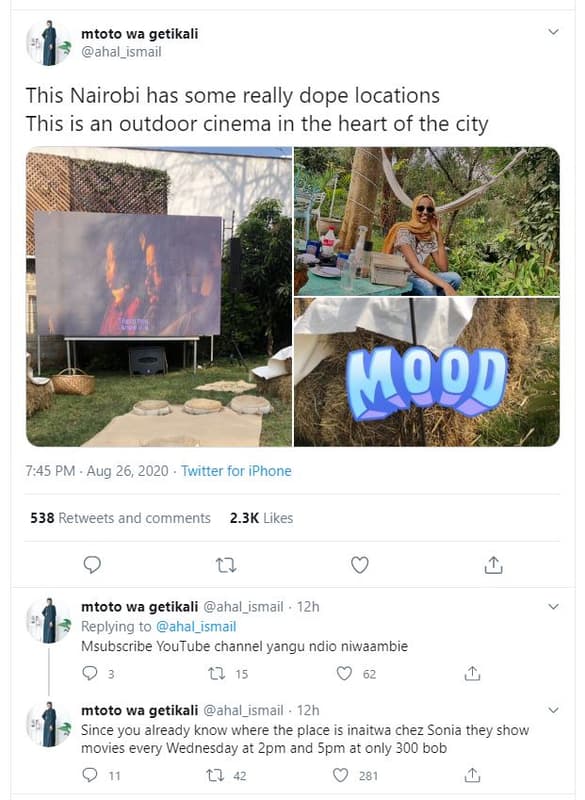Open the Twitter for iPhone link
This screenshot has width=585, height=800.
coord(236,470)
